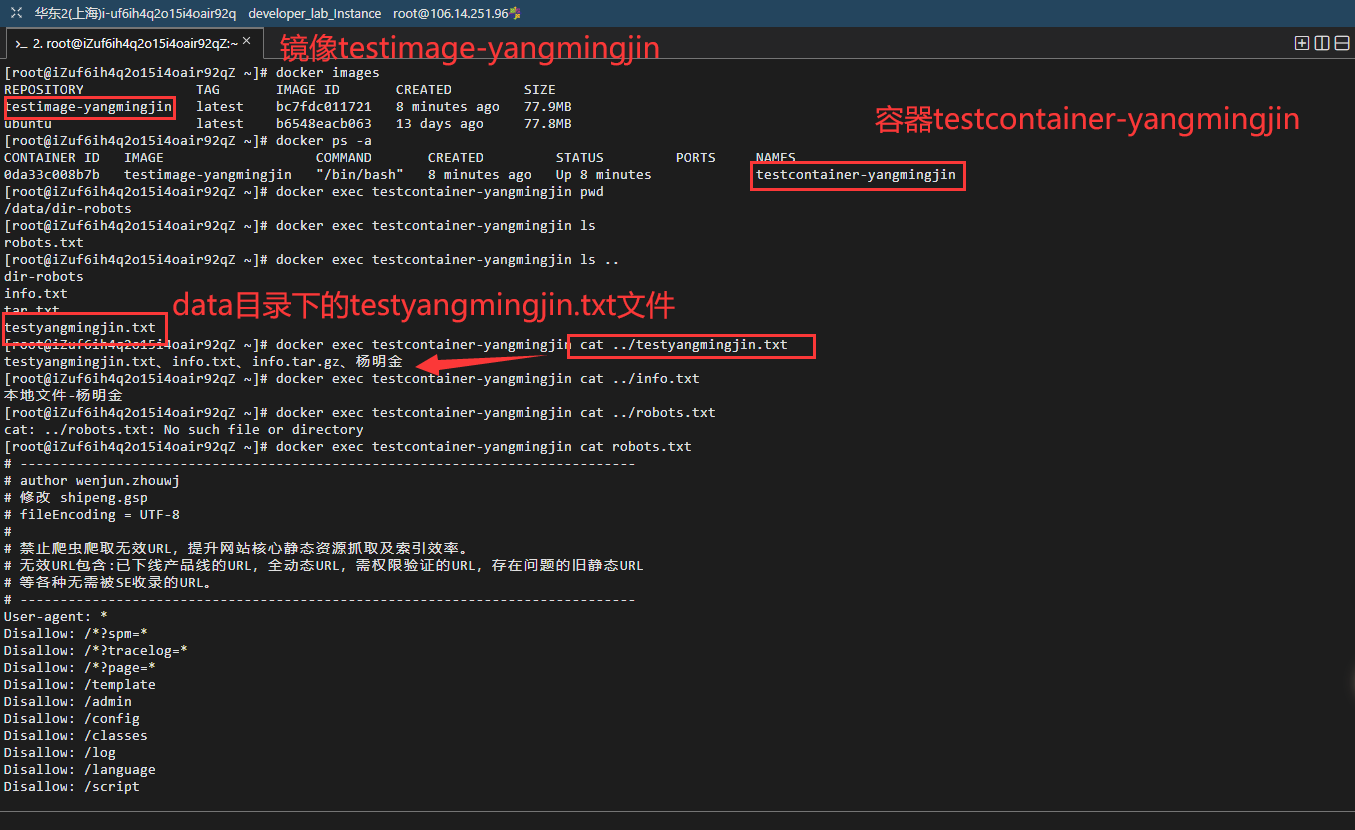Click the 'Disallow: /classes' line

point(76,736)
